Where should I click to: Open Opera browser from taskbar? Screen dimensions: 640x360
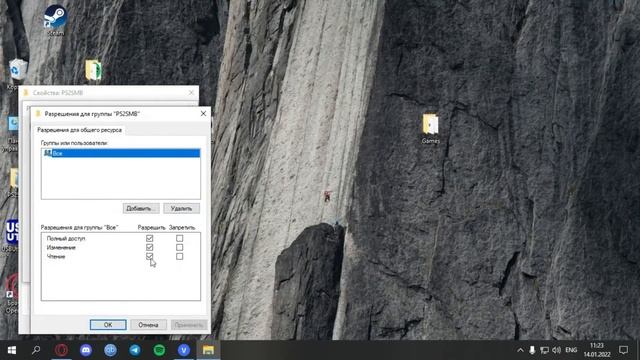pyautogui.click(x=61, y=350)
